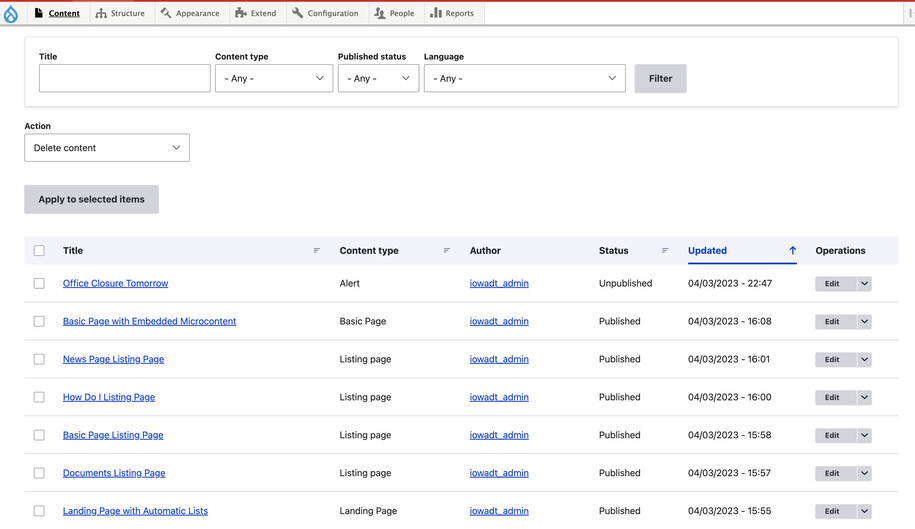
Task: Open the People admin menu
Action: point(394,13)
